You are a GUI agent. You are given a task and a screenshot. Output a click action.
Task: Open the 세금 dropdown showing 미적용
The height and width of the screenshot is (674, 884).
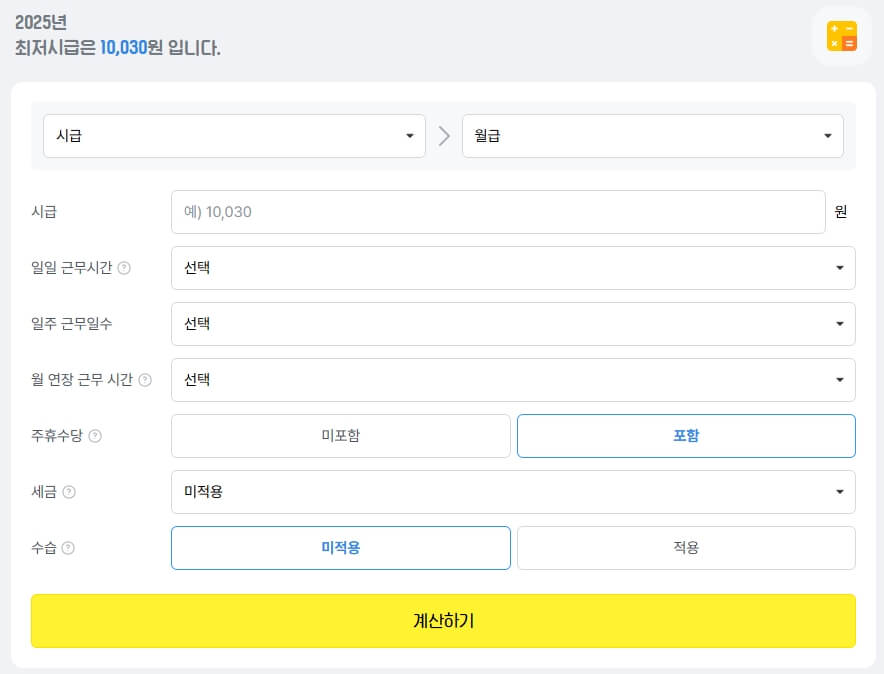click(x=513, y=492)
